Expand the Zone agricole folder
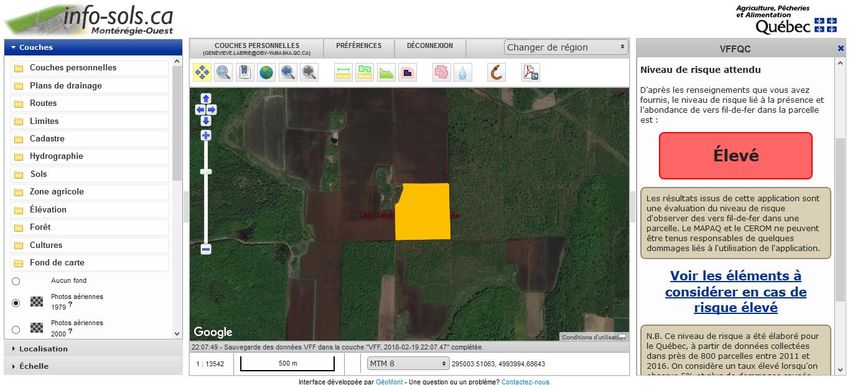850x385 pixels. click(x=89, y=192)
